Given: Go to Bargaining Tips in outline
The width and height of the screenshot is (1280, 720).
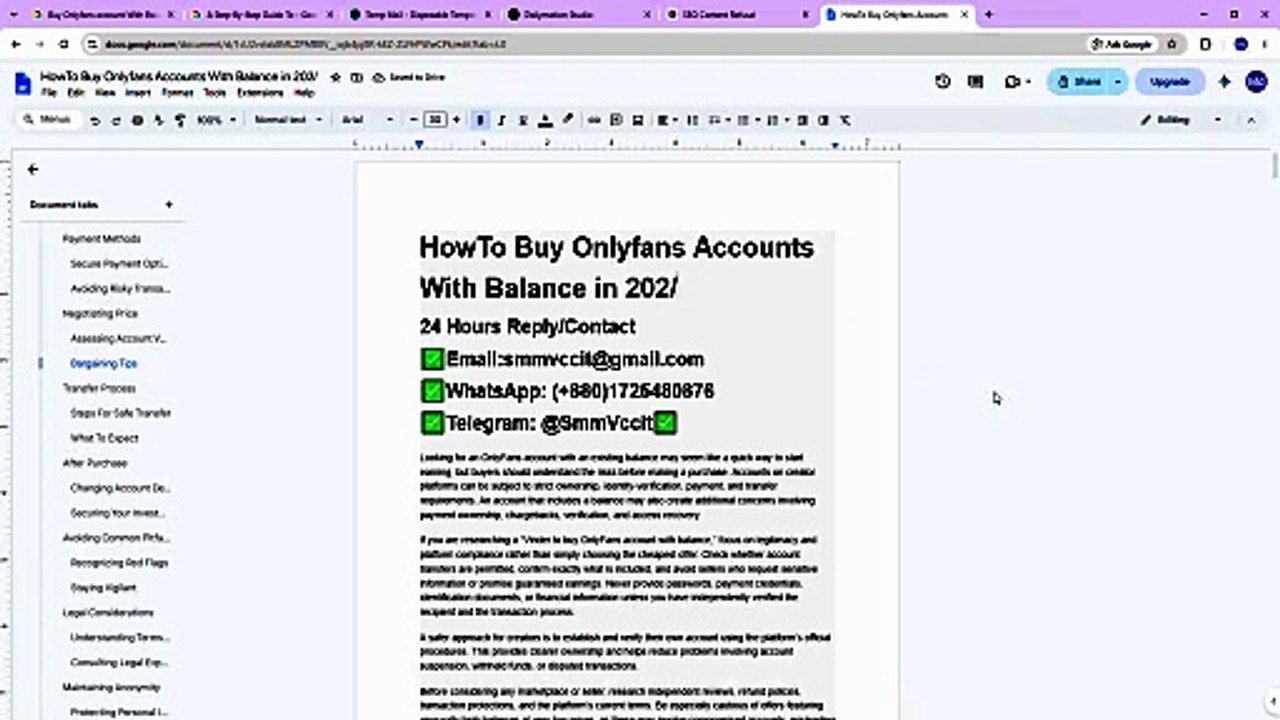Looking at the screenshot, I should [x=104, y=364].
